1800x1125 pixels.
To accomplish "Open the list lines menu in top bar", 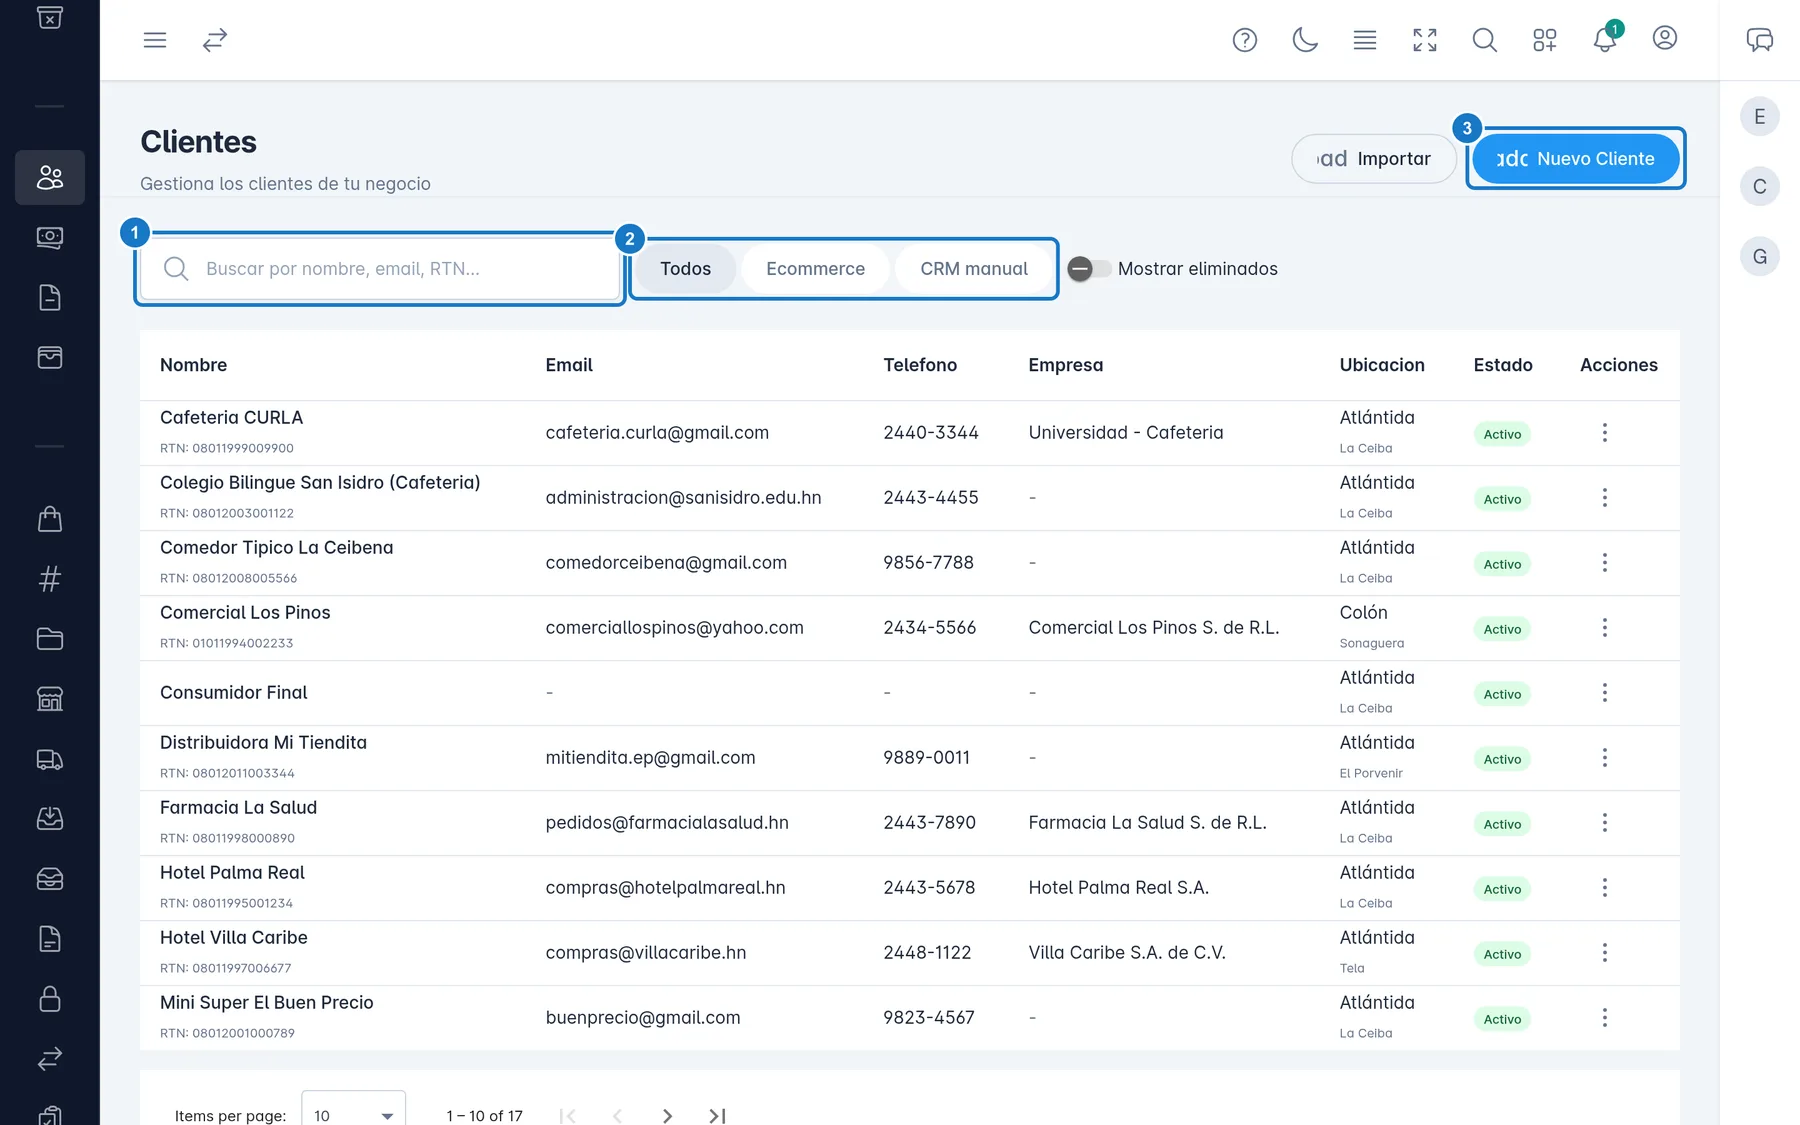I will coord(1365,40).
